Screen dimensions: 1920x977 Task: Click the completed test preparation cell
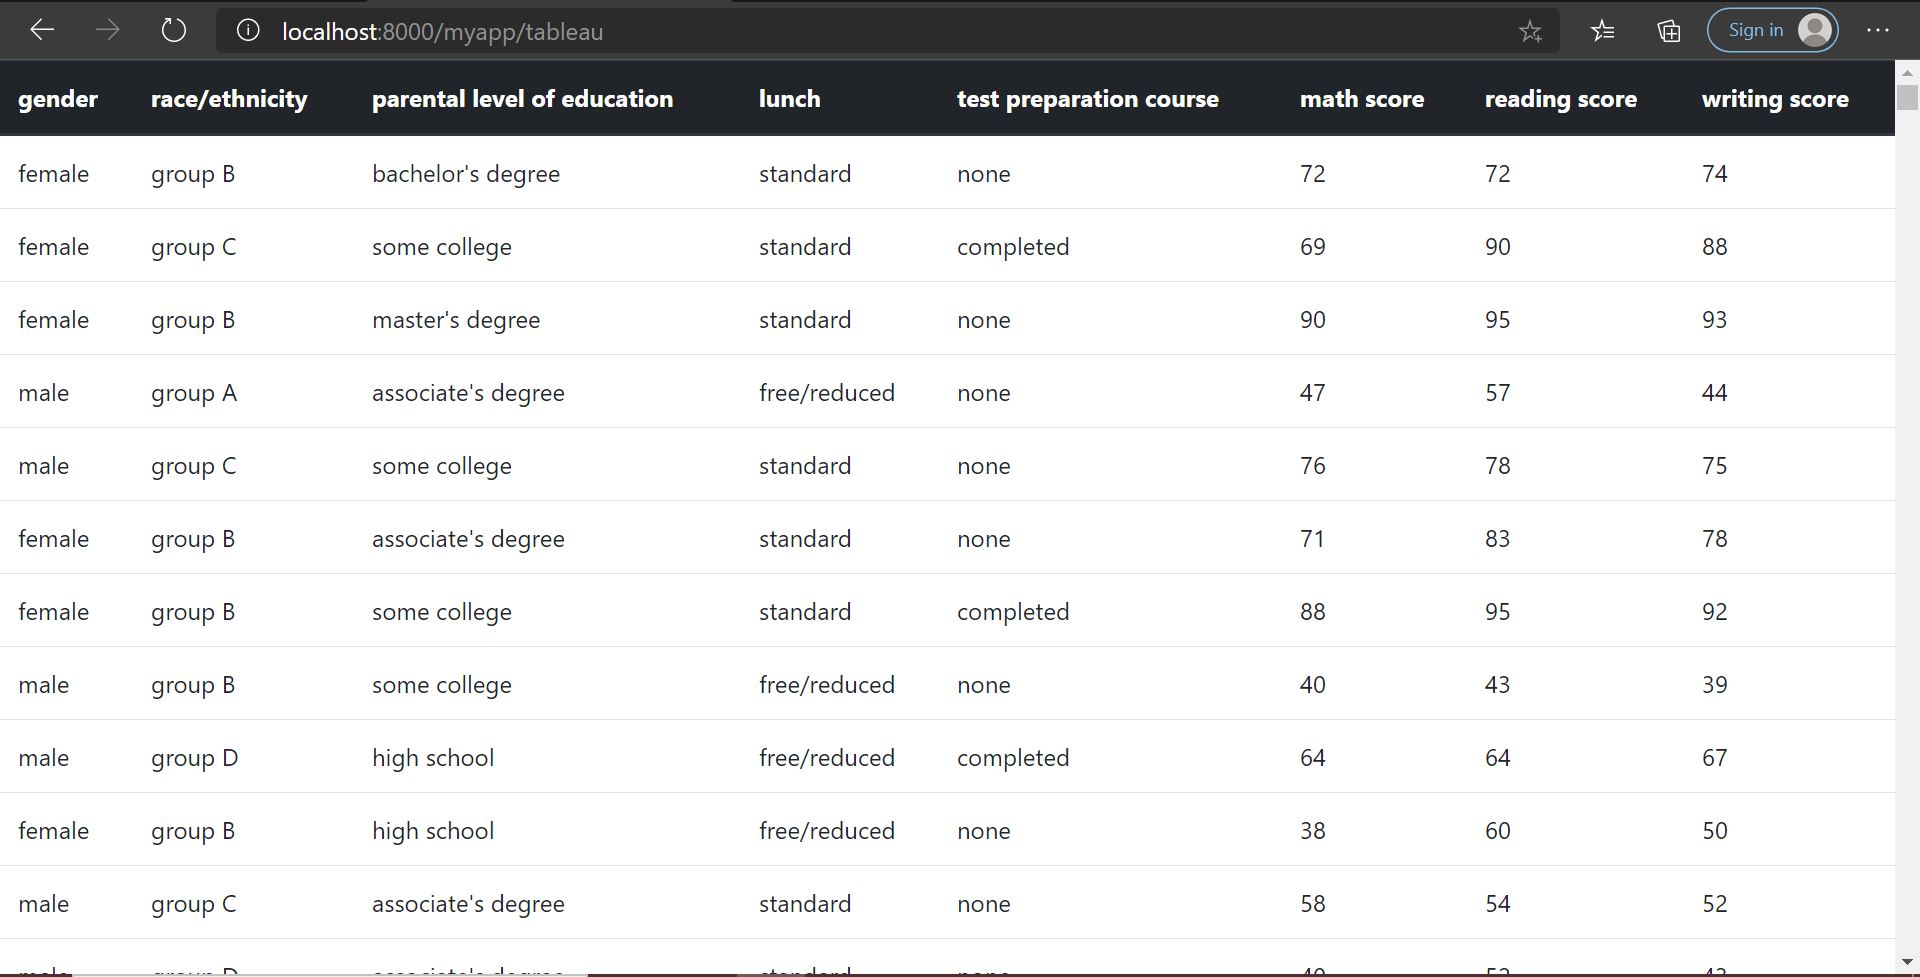click(1013, 246)
